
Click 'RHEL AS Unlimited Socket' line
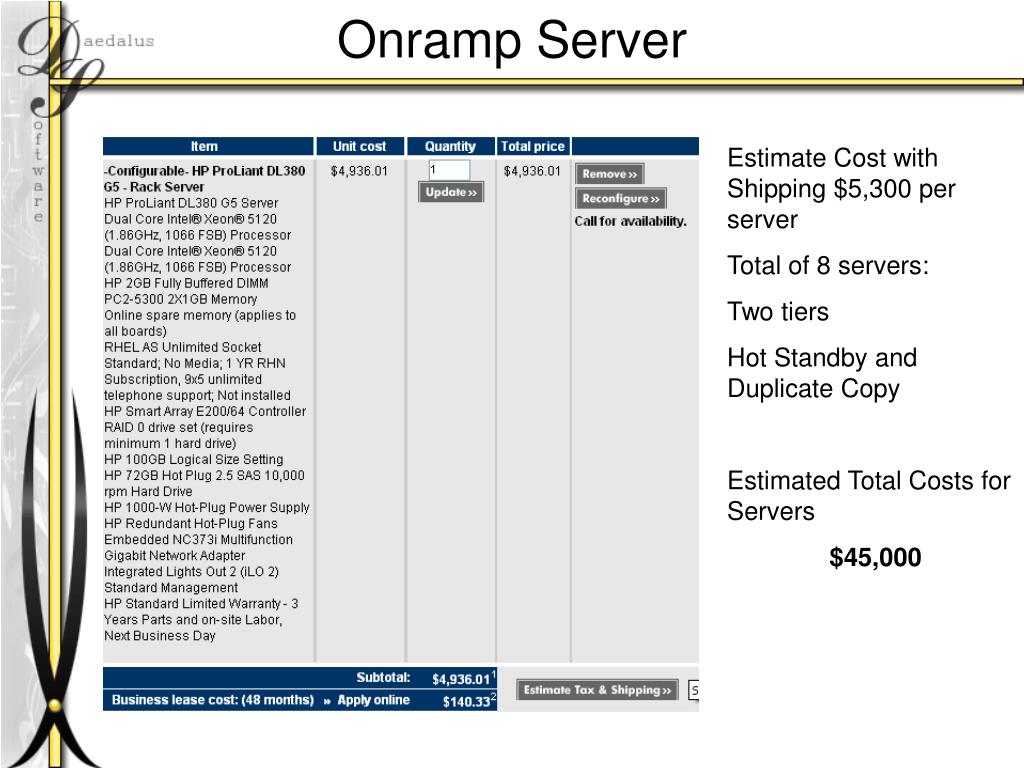point(183,347)
